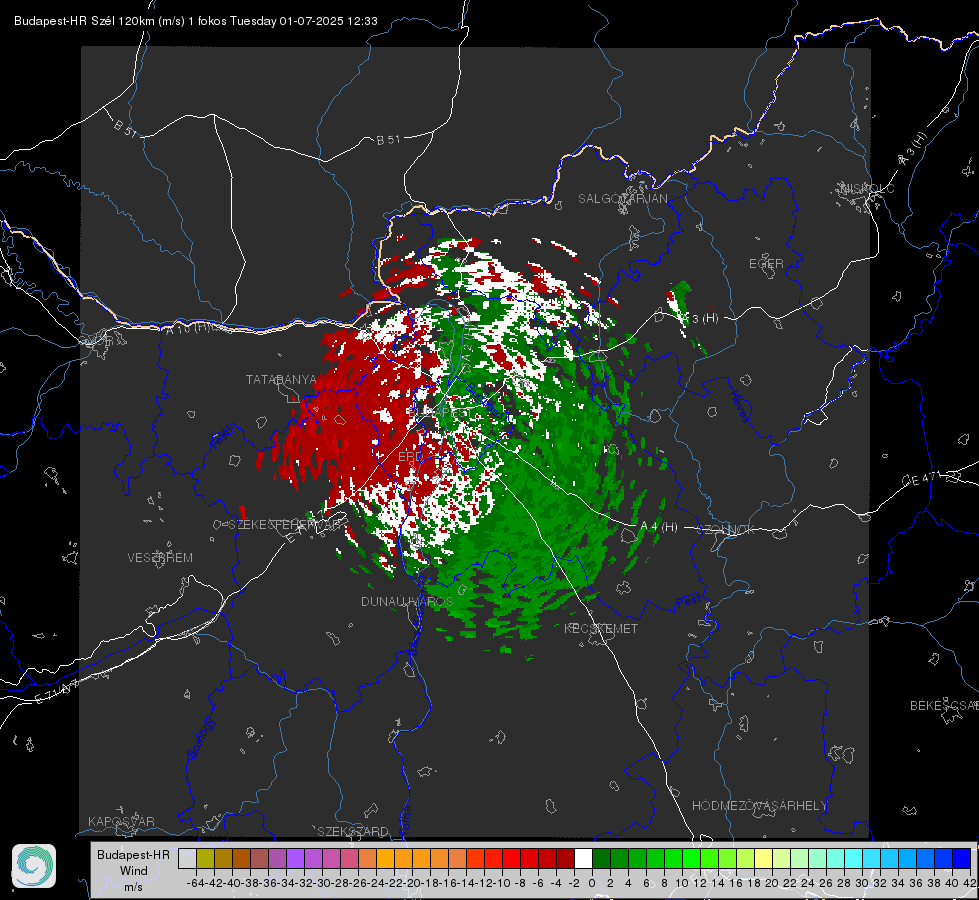Click the KAPOSVÁR city label

coord(121,821)
